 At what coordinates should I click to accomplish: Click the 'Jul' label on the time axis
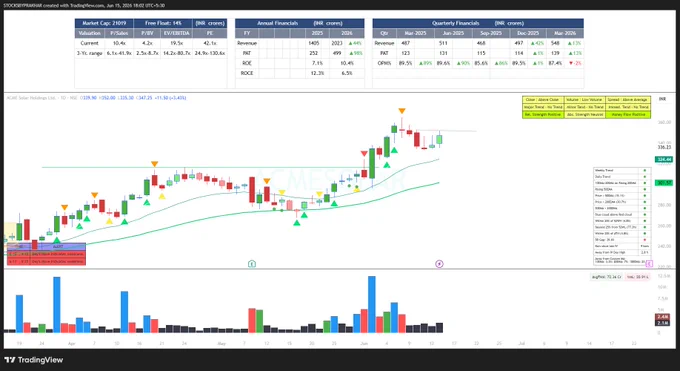tap(522, 343)
